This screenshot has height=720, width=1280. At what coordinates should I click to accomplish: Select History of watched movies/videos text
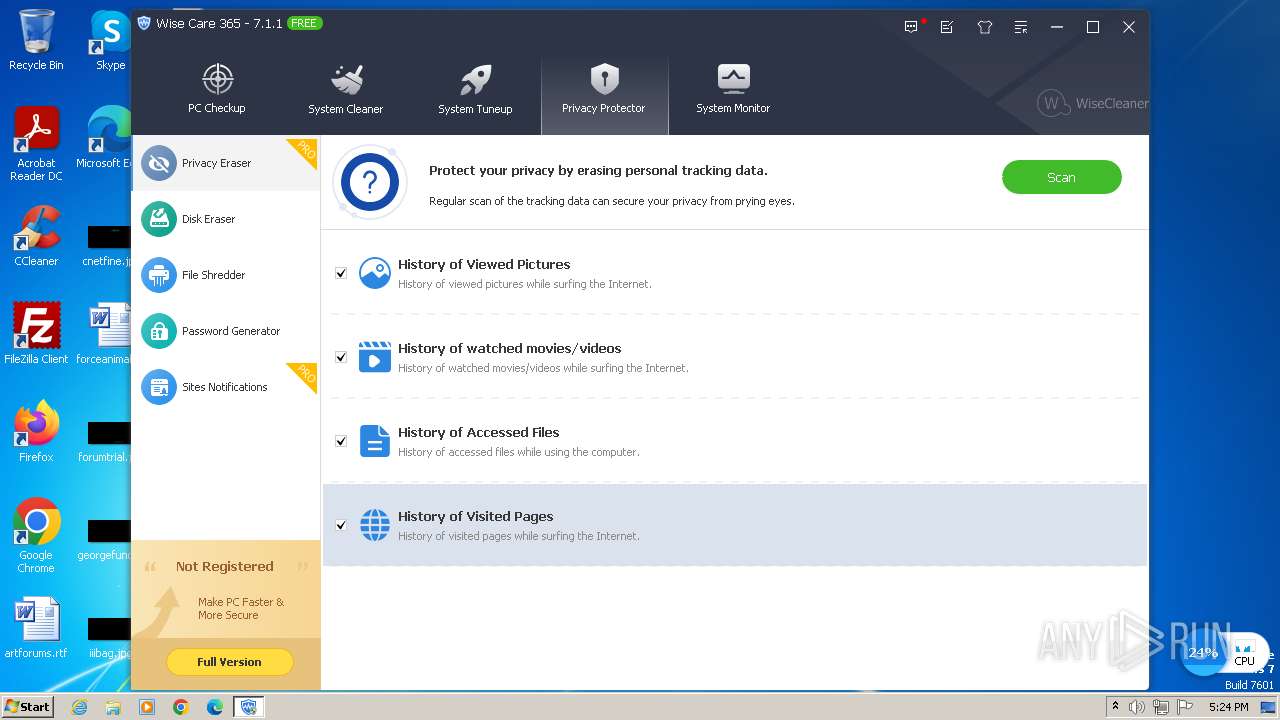tap(509, 348)
